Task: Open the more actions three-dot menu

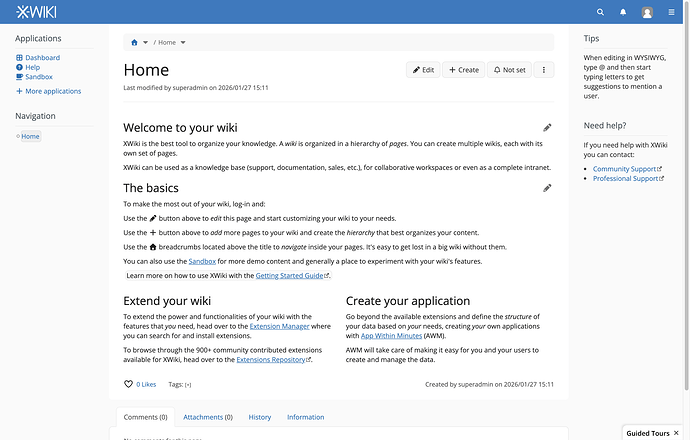Action: click(x=544, y=70)
